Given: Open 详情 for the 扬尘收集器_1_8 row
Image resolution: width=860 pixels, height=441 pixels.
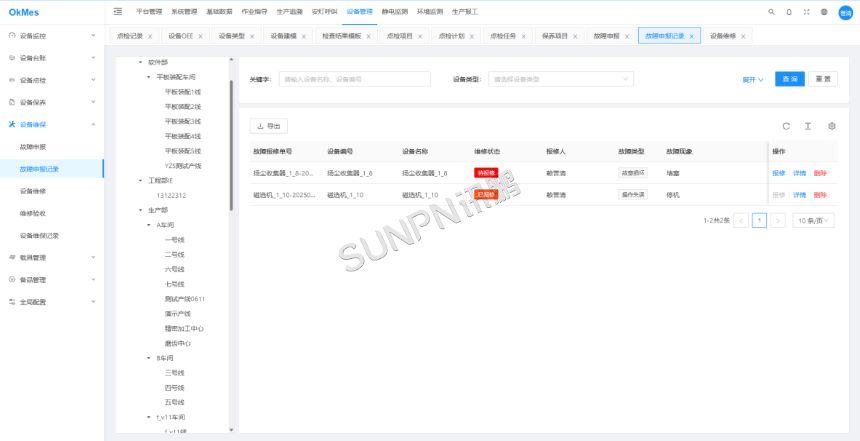Looking at the screenshot, I should point(800,173).
